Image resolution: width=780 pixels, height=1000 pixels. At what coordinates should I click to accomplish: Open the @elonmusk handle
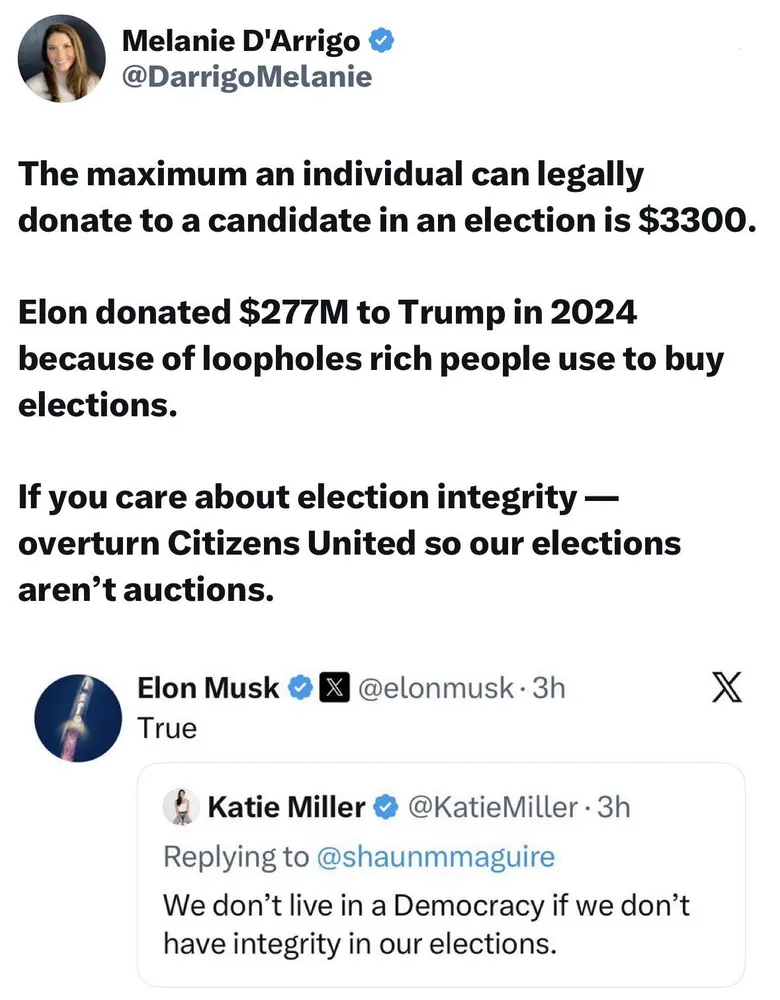(x=434, y=687)
